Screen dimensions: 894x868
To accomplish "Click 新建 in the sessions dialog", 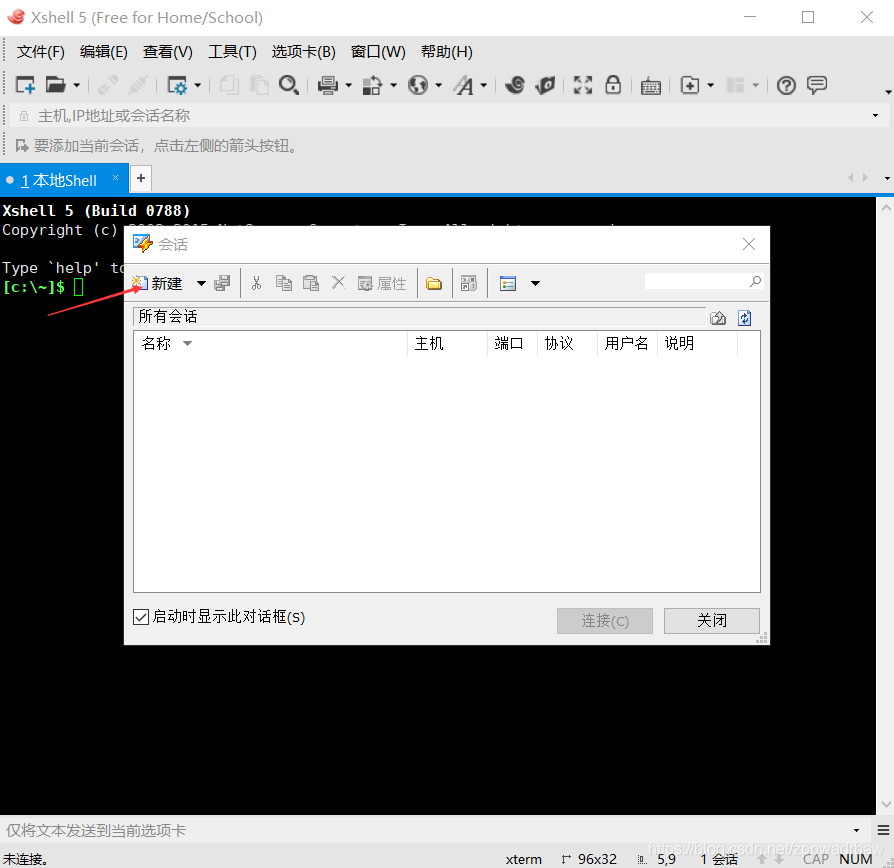I will 157,283.
